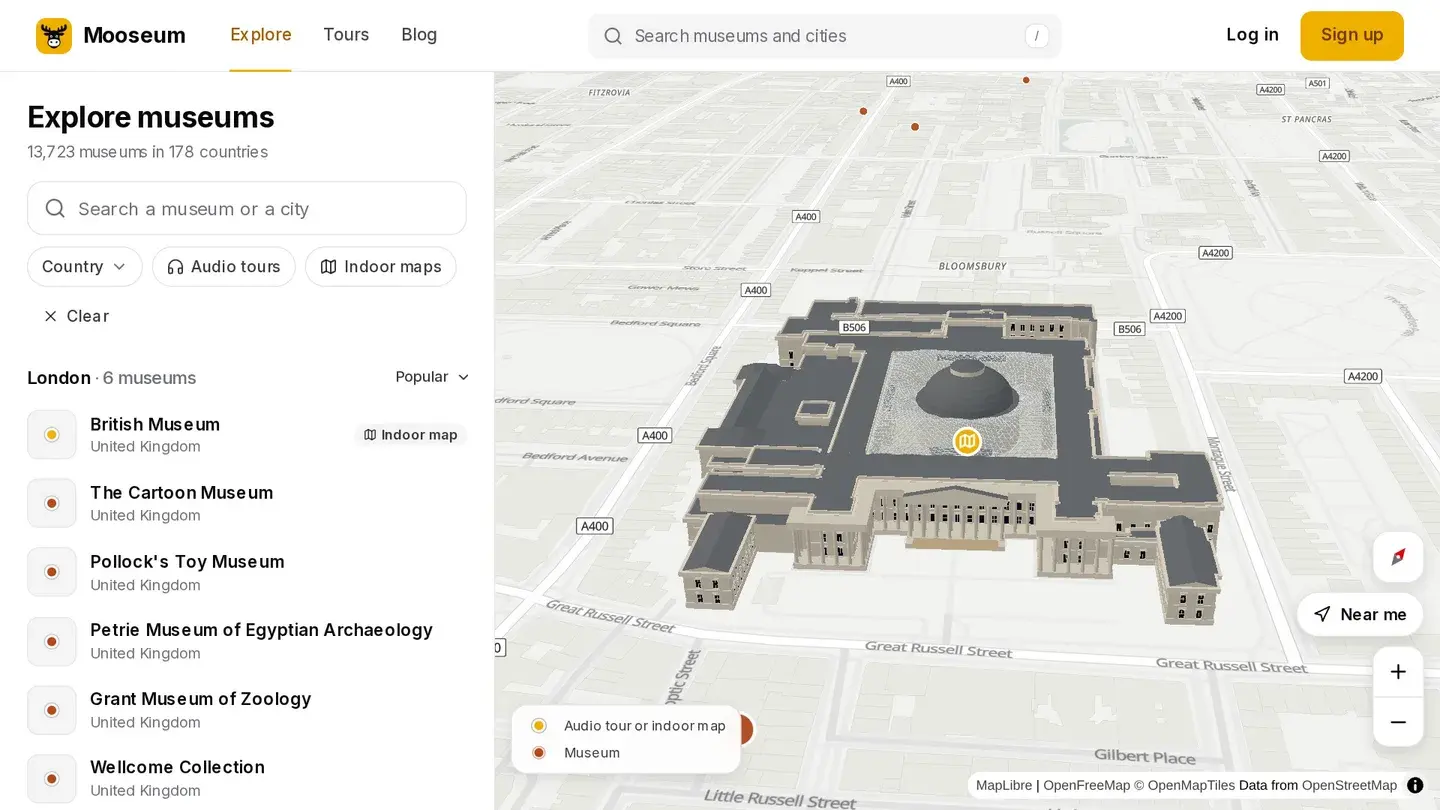Select Grant Museum of Zoology entry
The height and width of the screenshot is (810, 1440).
(x=247, y=710)
